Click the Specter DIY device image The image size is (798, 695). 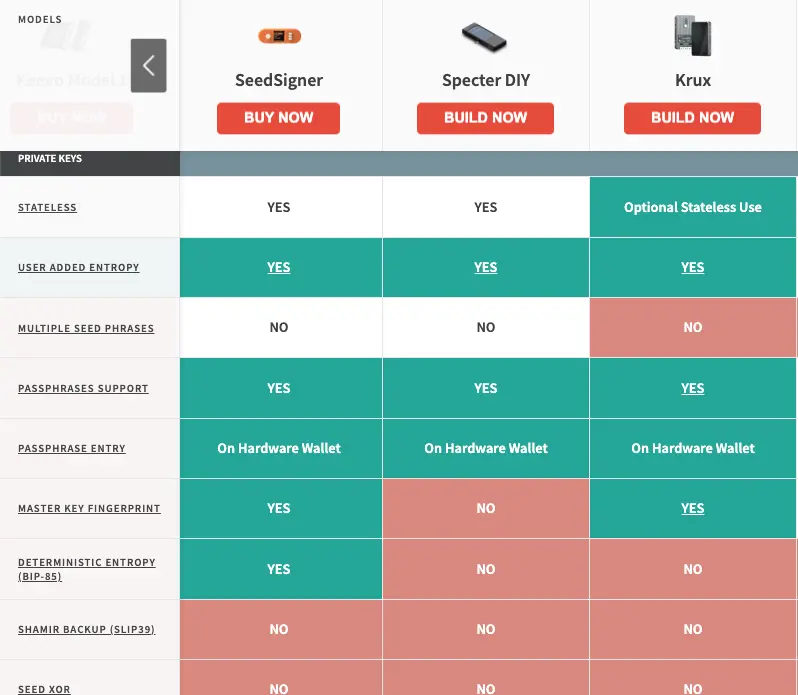(x=485, y=38)
